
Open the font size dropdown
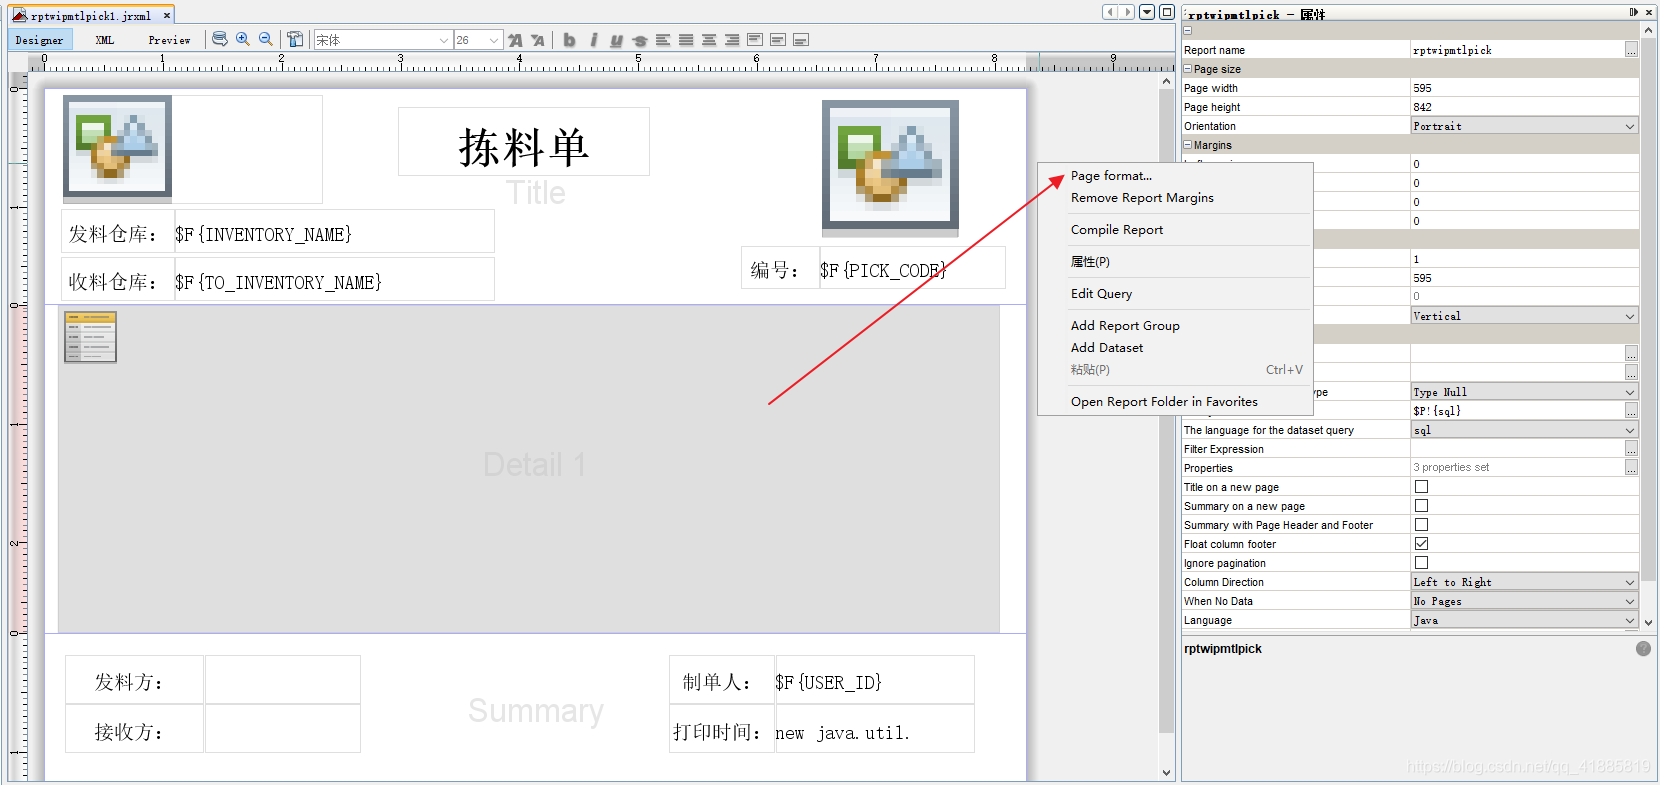pyautogui.click(x=494, y=40)
